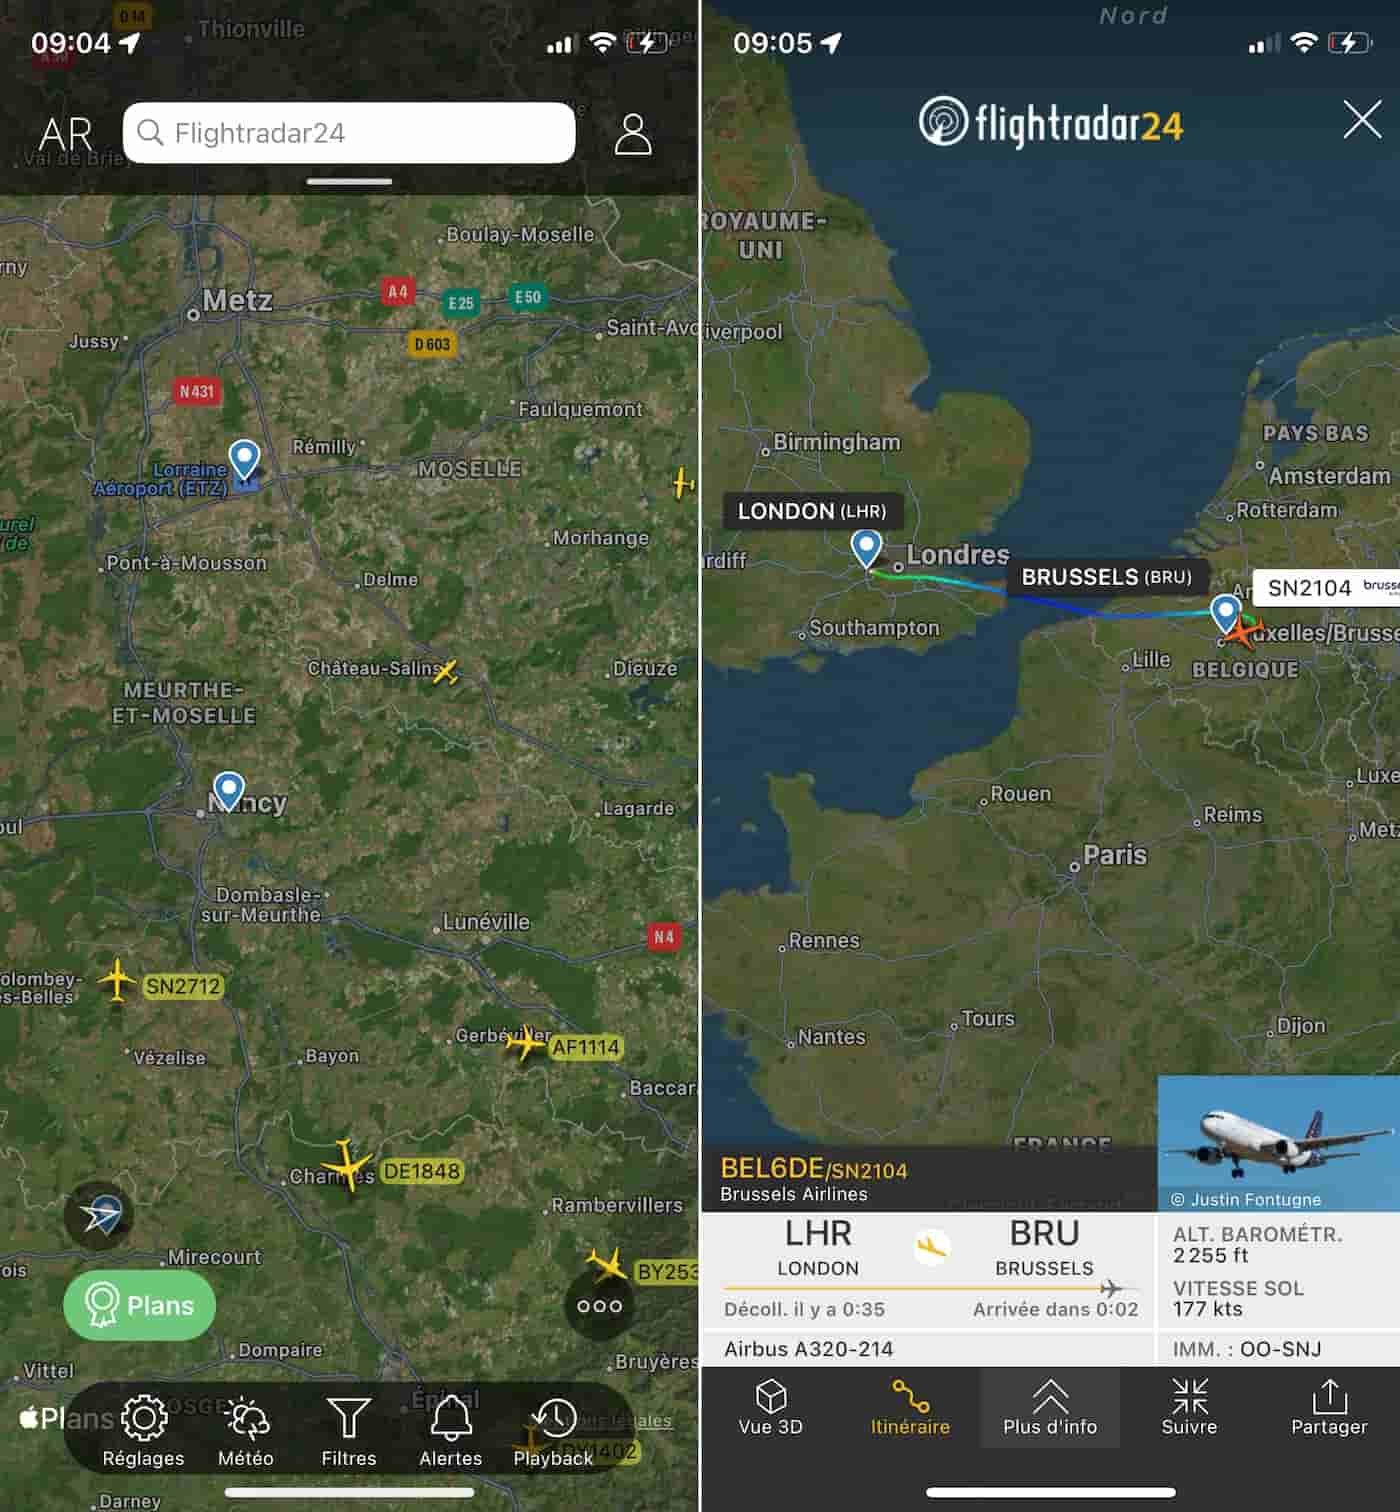Open the Filtres funnel icon
Image resolution: width=1400 pixels, height=1512 pixels.
[349, 1431]
